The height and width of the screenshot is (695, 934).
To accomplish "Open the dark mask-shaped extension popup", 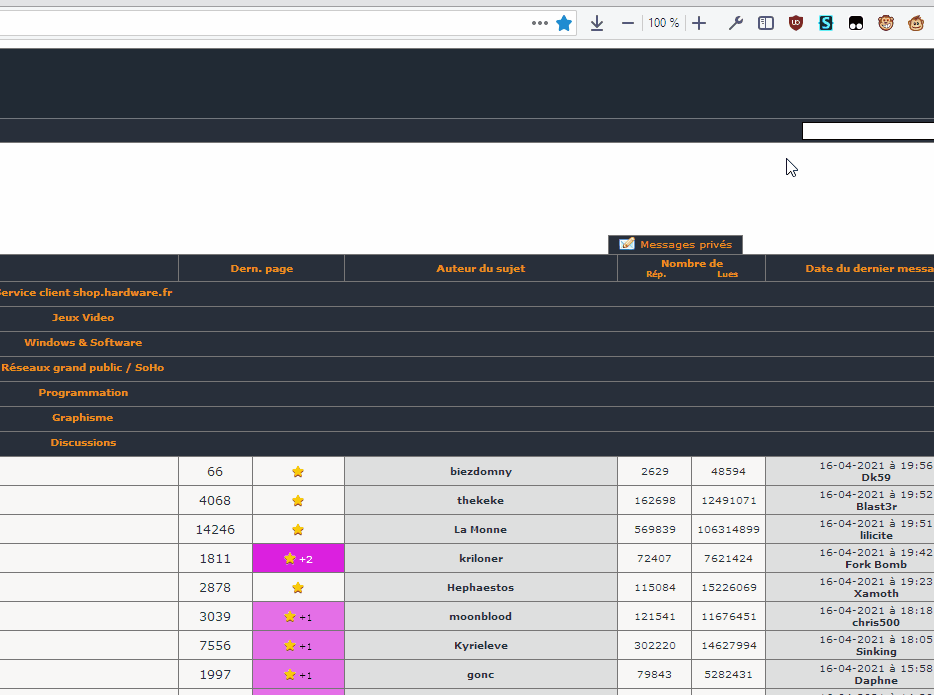I will (856, 22).
